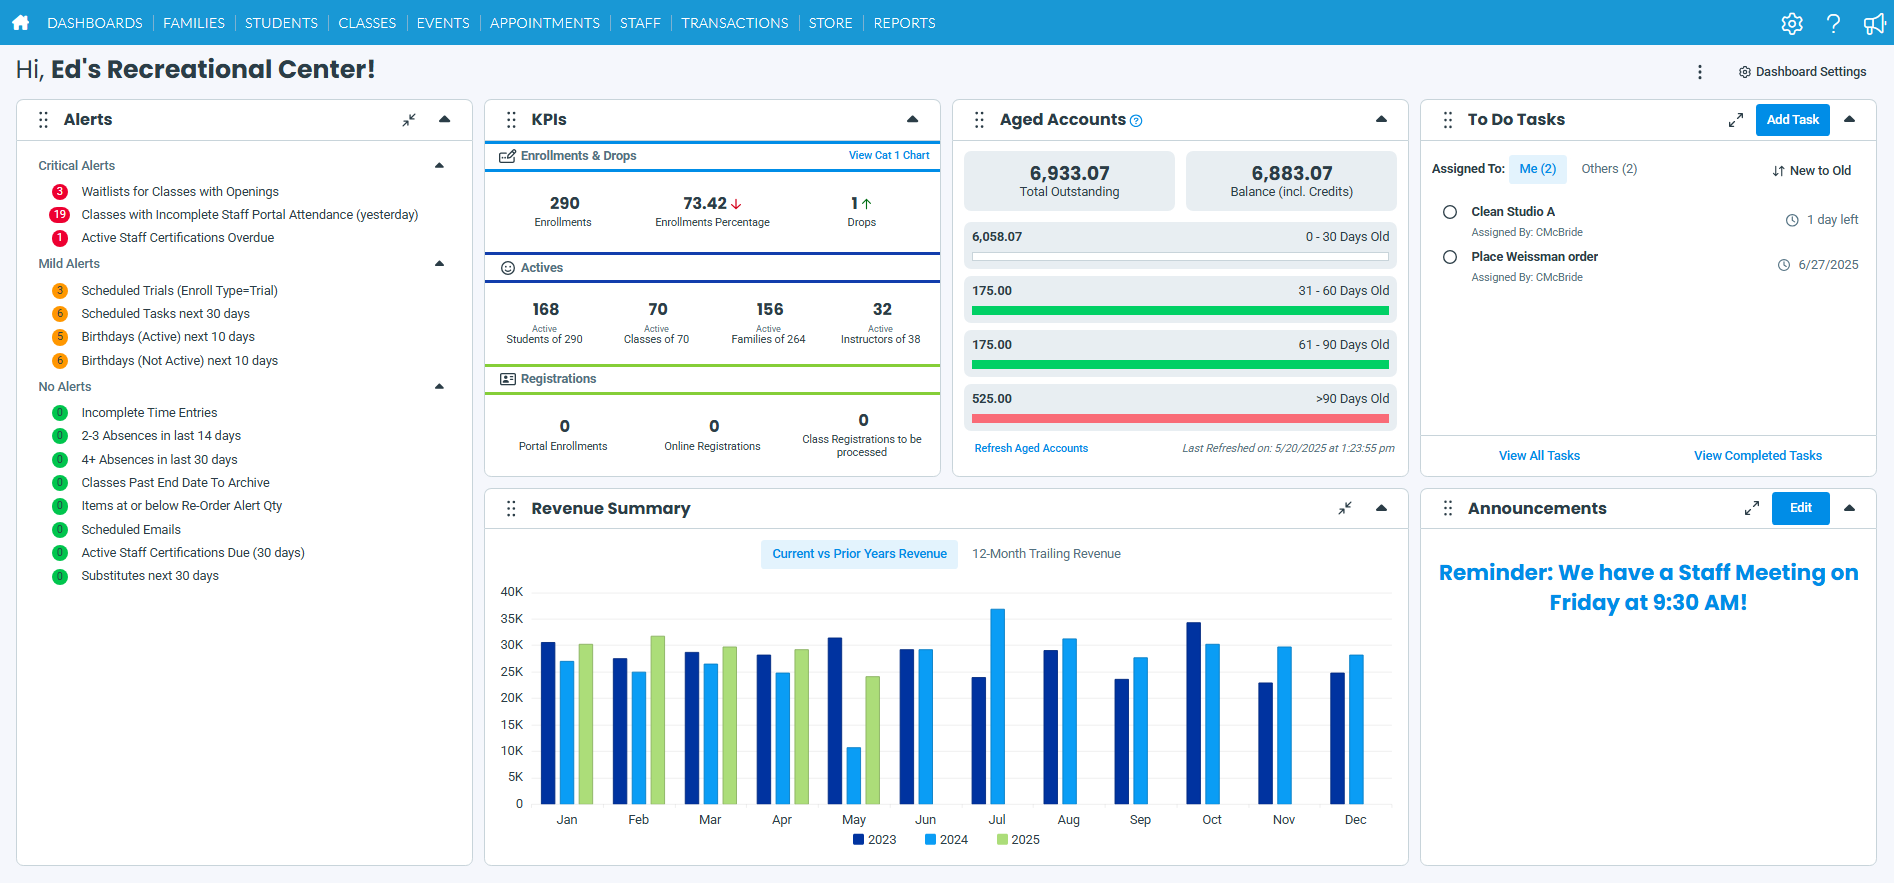Image resolution: width=1894 pixels, height=883 pixels.
Task: Click the three-dot menu beside Dashboard Settings
Action: coord(1699,72)
